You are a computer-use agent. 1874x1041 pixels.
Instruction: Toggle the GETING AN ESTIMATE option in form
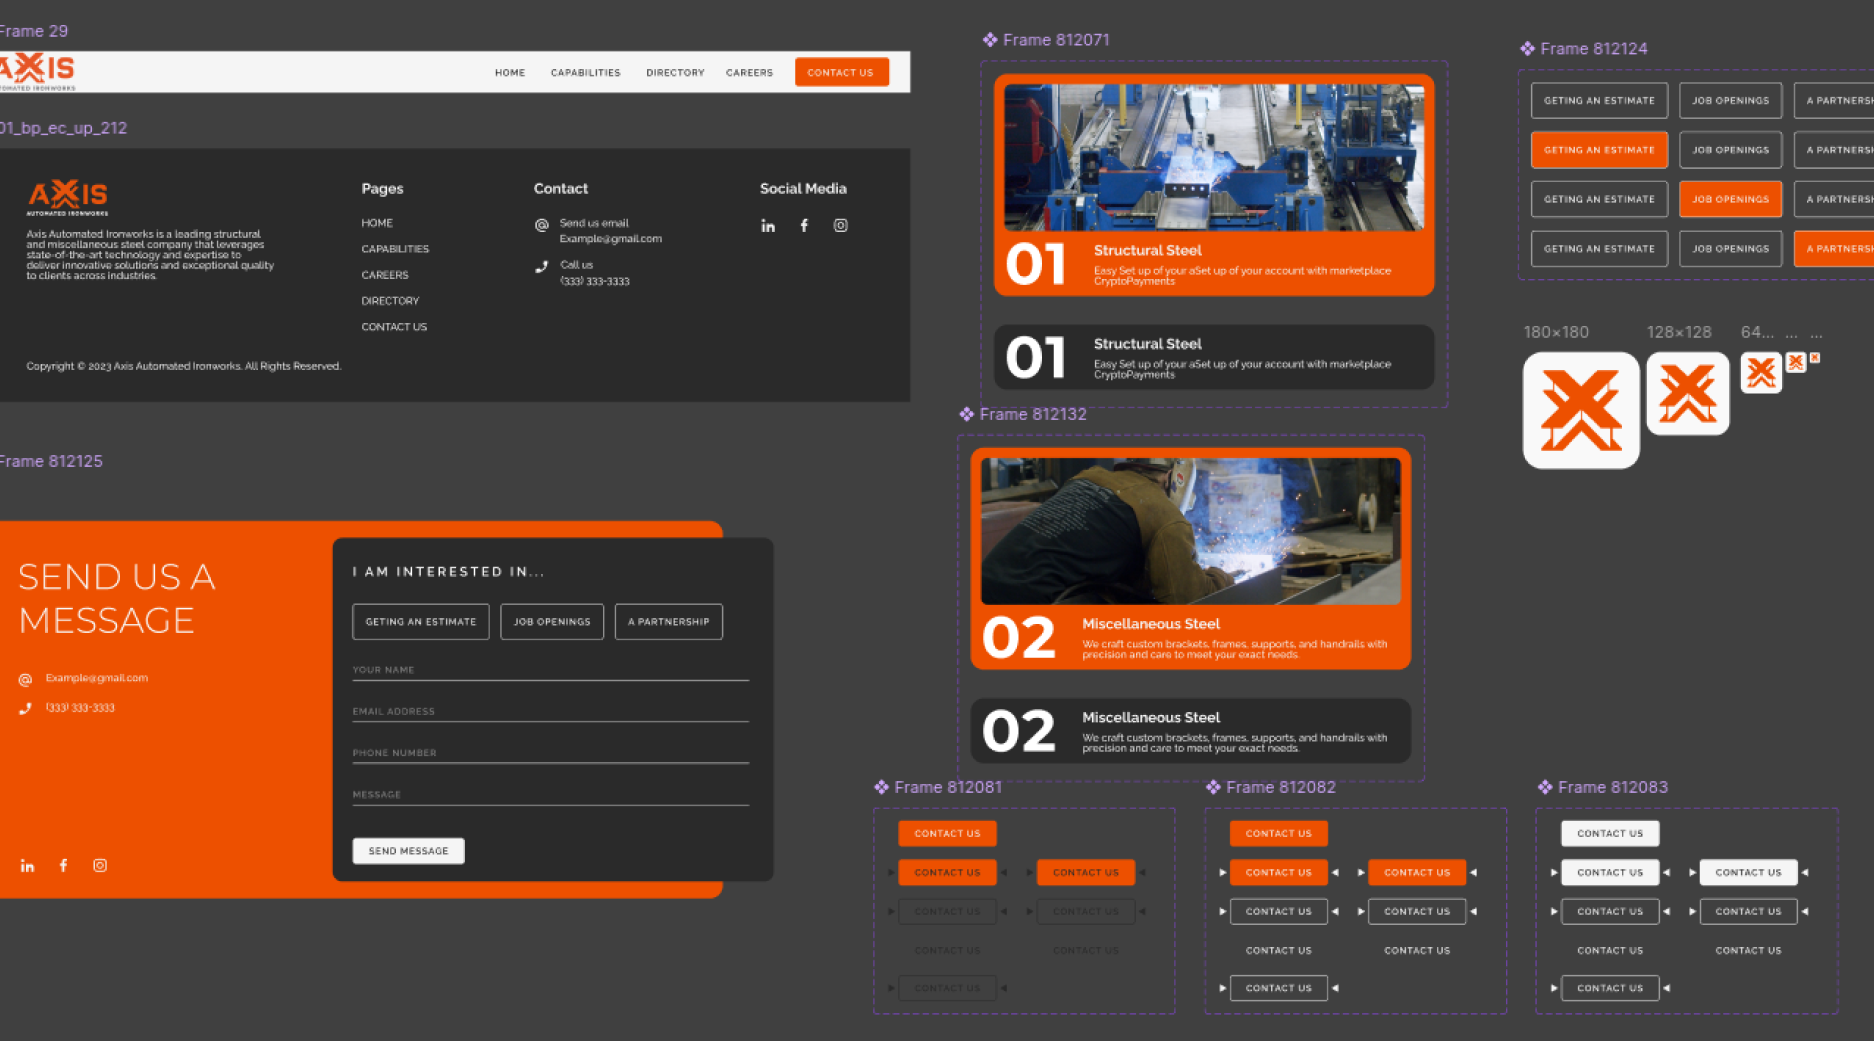(421, 622)
